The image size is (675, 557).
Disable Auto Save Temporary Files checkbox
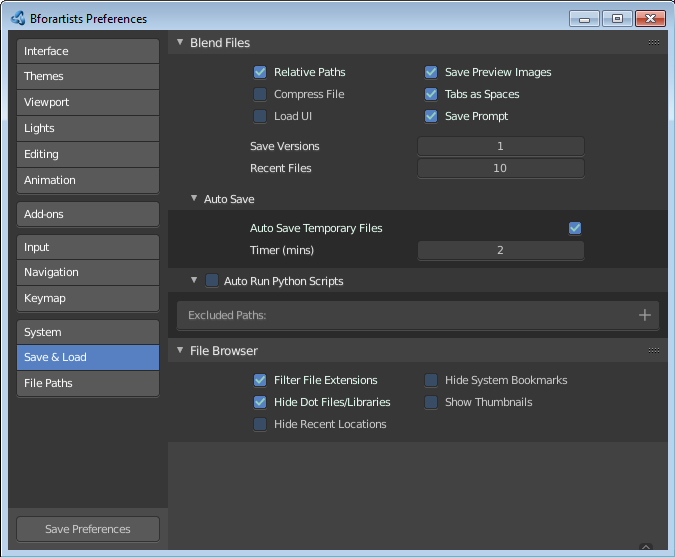point(575,228)
